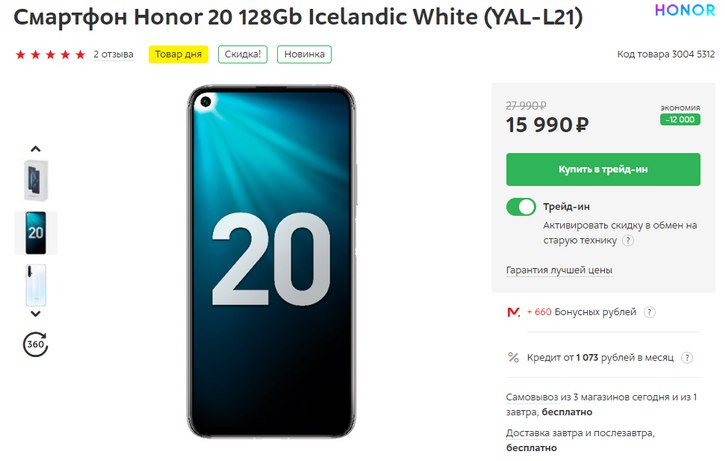Show next thumbnails with down chevron
Viewport: 725px width, 461px height.
pos(36,313)
